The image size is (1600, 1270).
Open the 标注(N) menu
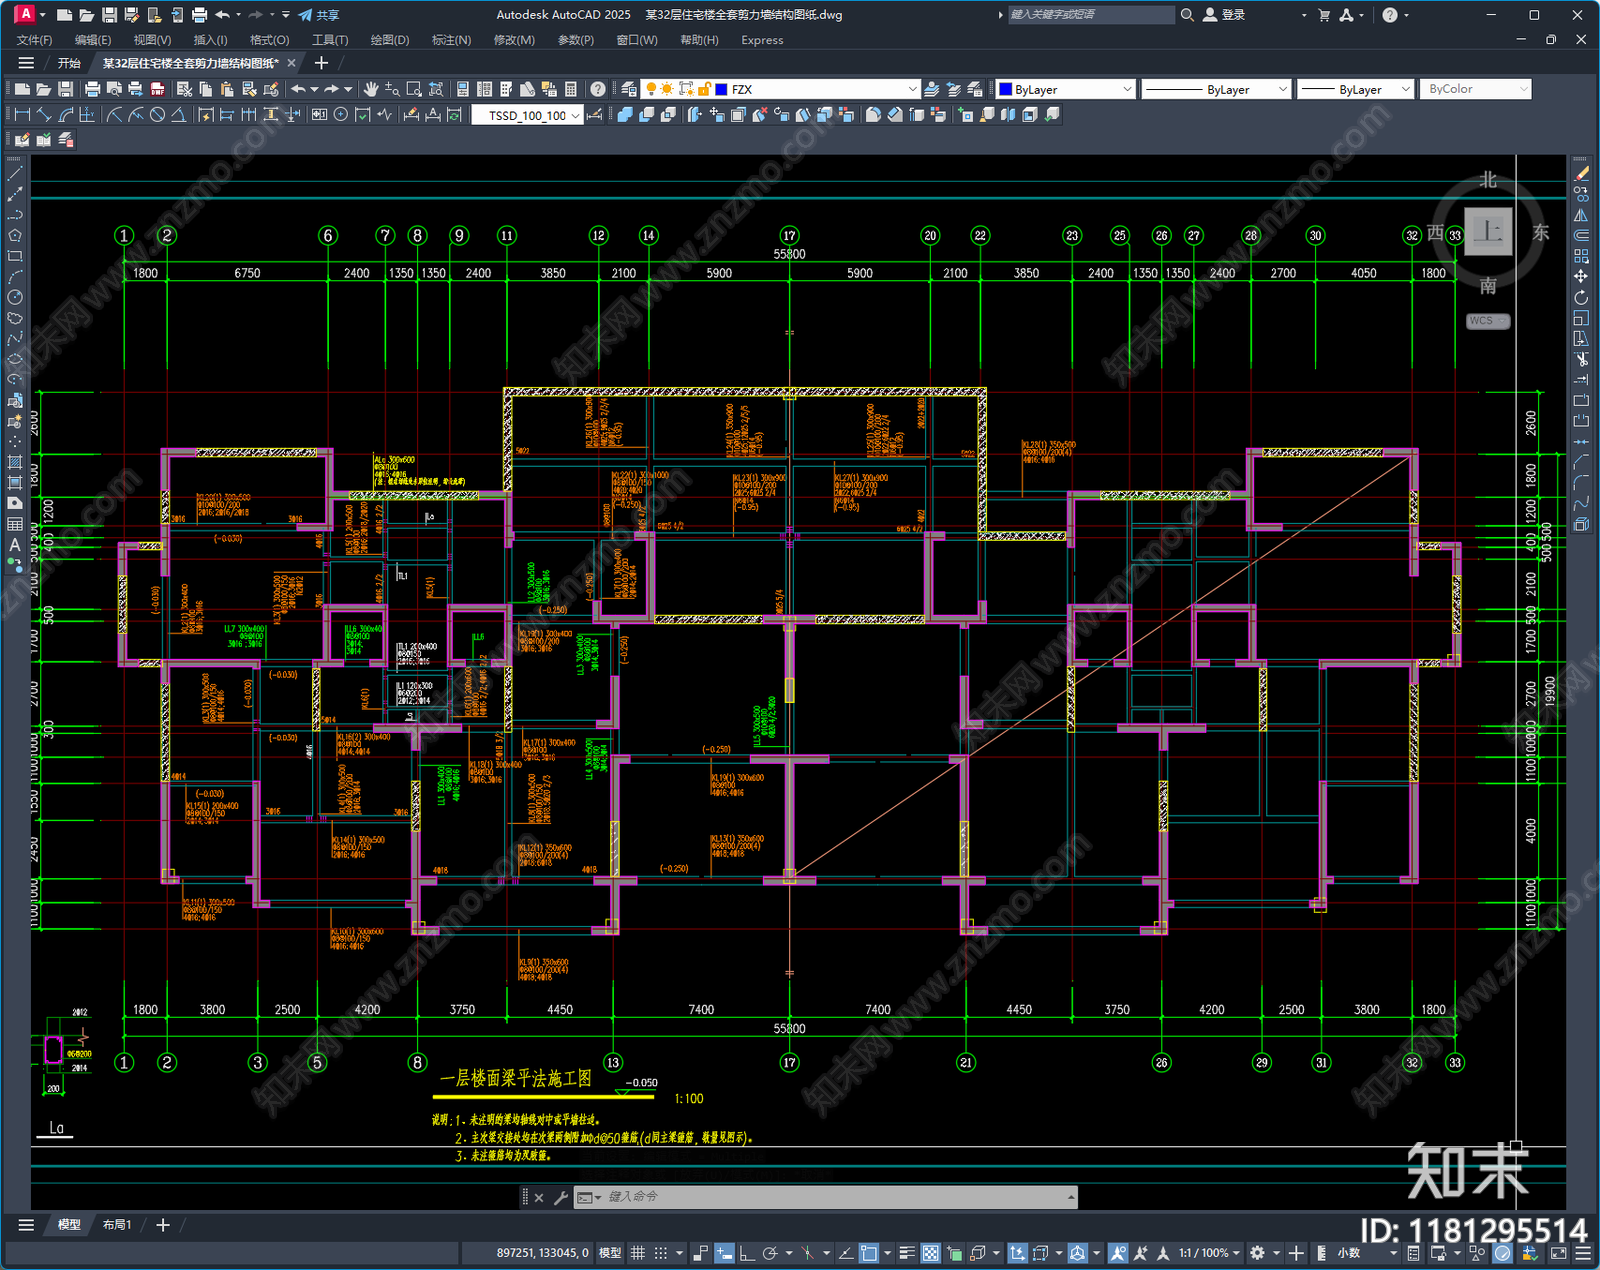click(x=451, y=40)
